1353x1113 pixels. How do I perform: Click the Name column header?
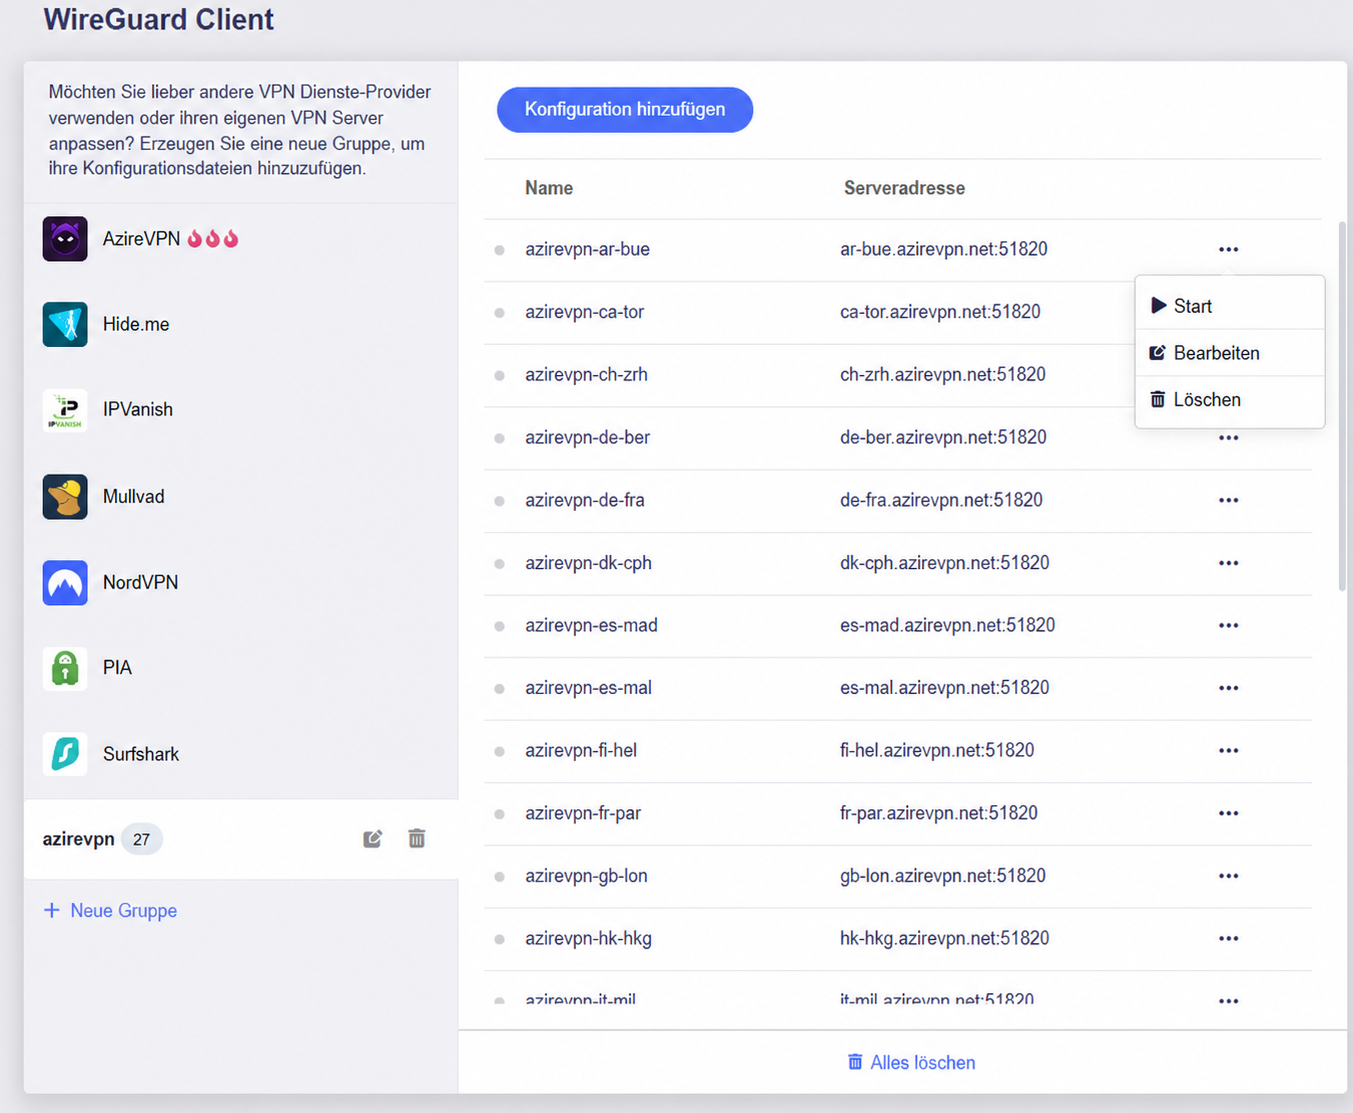[549, 188]
